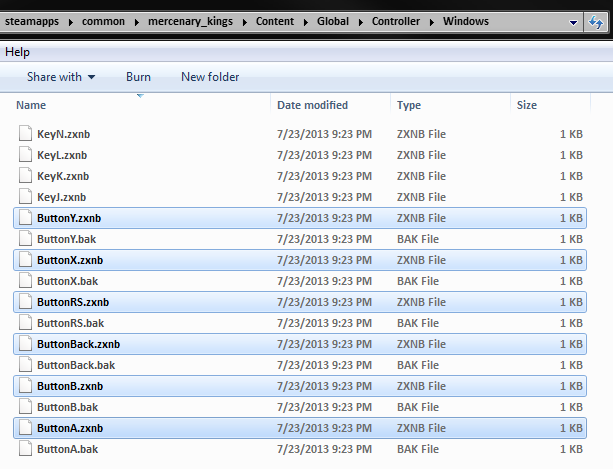
Task: Navigate to Content folder in breadcrumb
Action: coord(275,21)
